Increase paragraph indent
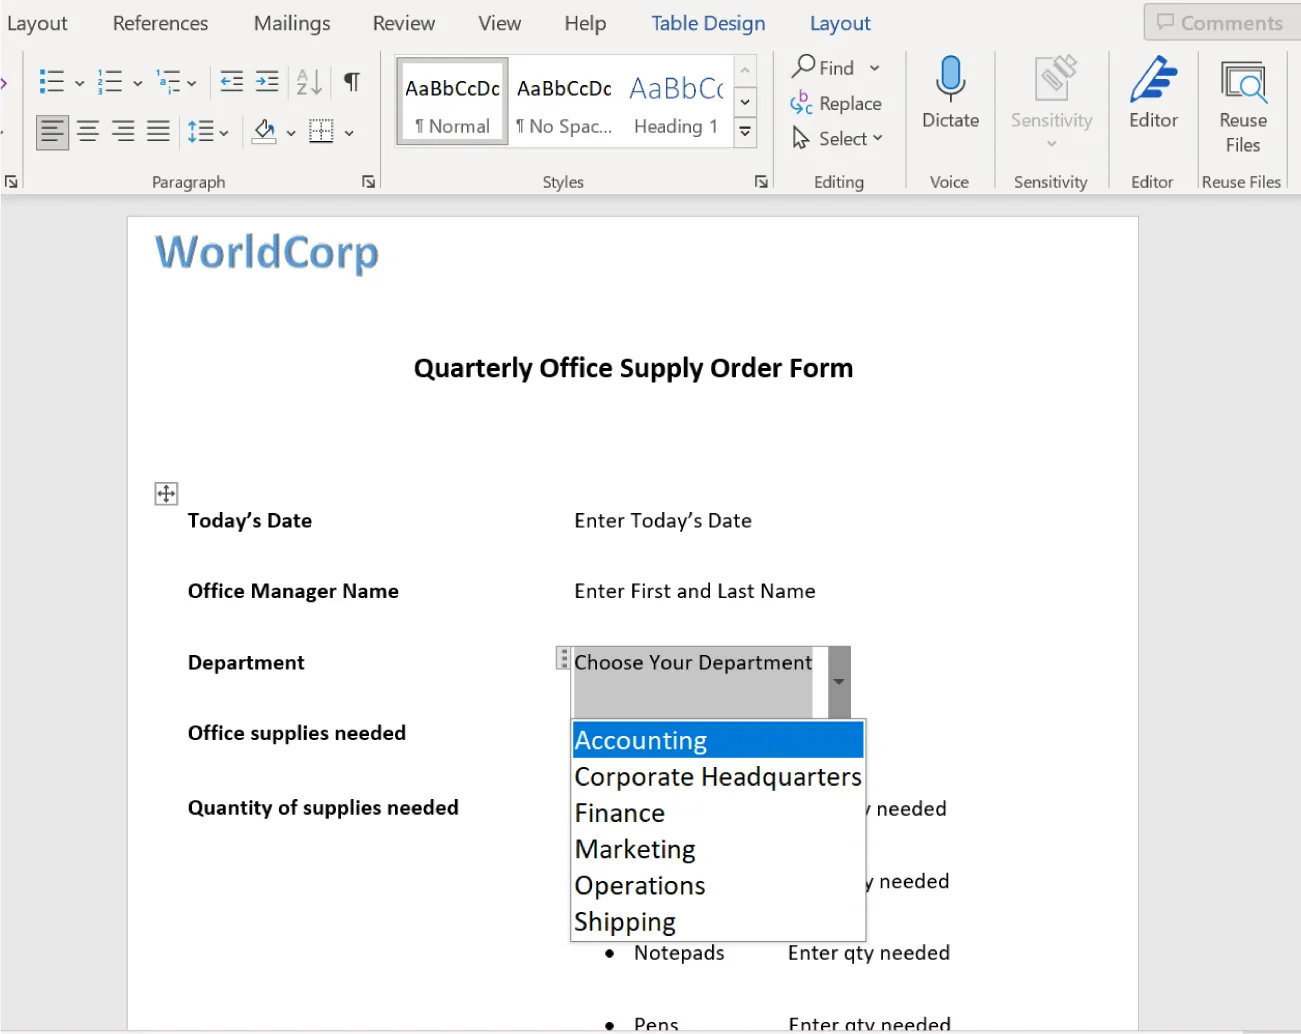 [266, 81]
